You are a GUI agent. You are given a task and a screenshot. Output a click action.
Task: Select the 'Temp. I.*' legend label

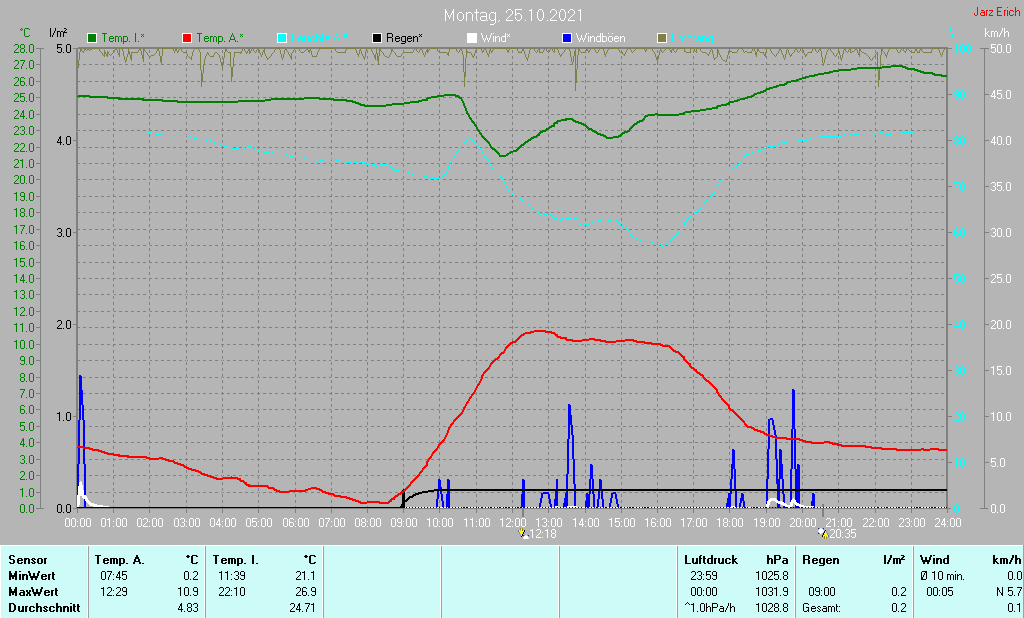coord(124,38)
